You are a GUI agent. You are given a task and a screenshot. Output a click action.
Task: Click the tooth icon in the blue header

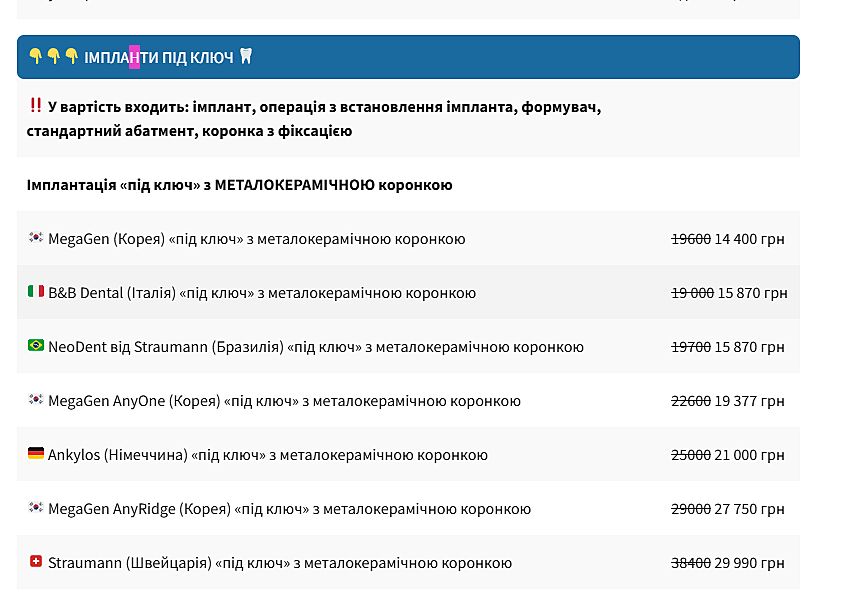(x=246, y=57)
